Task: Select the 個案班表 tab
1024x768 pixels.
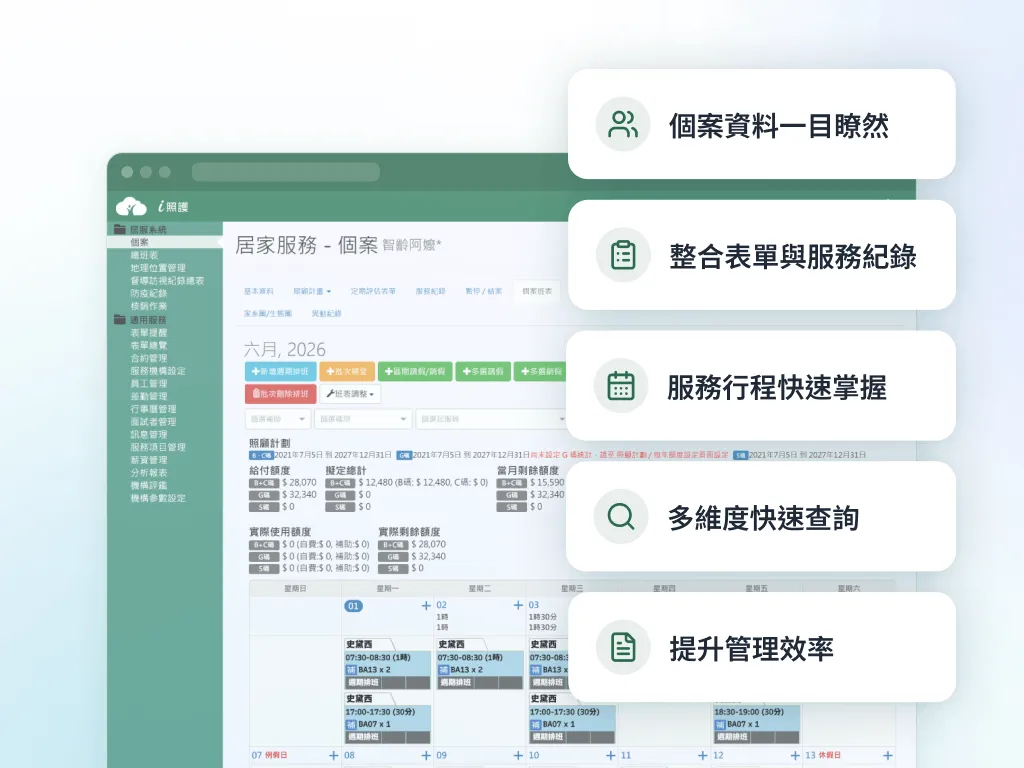Action: [537, 291]
